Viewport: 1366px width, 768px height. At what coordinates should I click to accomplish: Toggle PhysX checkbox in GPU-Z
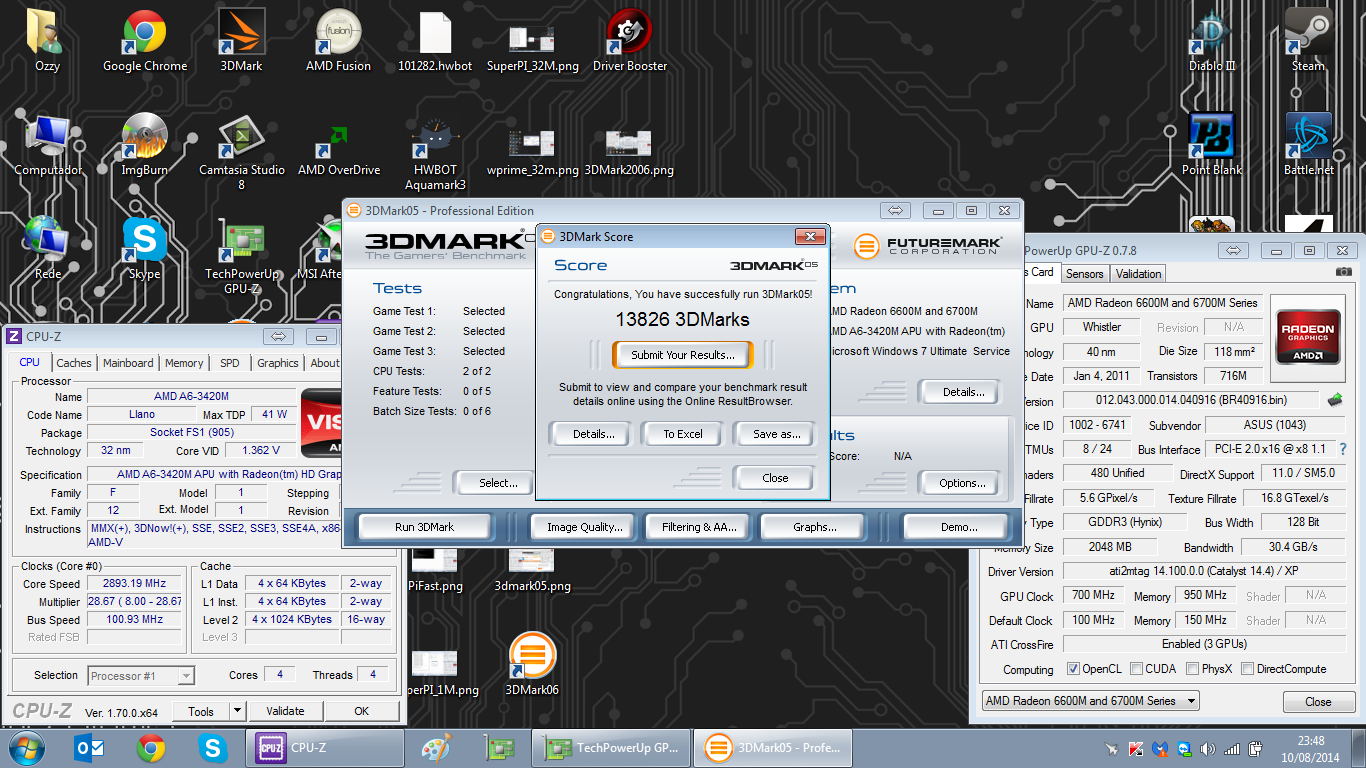1193,669
